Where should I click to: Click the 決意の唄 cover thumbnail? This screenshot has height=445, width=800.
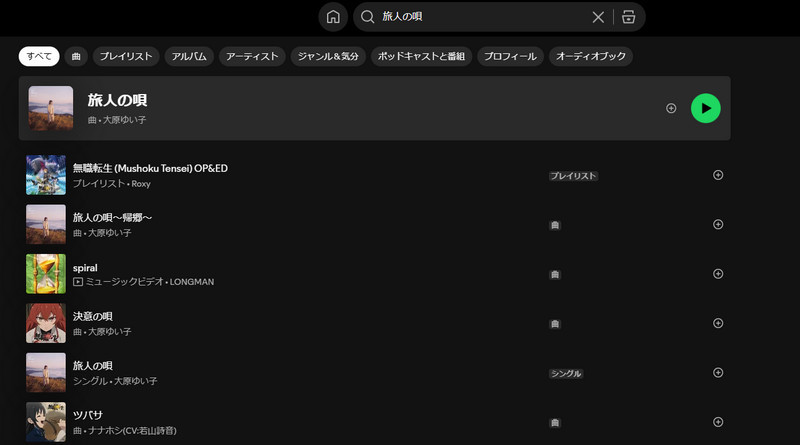coord(46,323)
